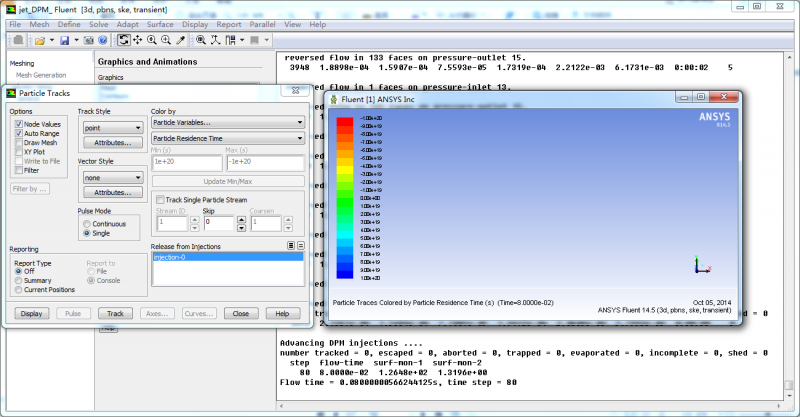Expand the Particle Variables color-by dropdown
800x417 pixels.
(x=227, y=122)
